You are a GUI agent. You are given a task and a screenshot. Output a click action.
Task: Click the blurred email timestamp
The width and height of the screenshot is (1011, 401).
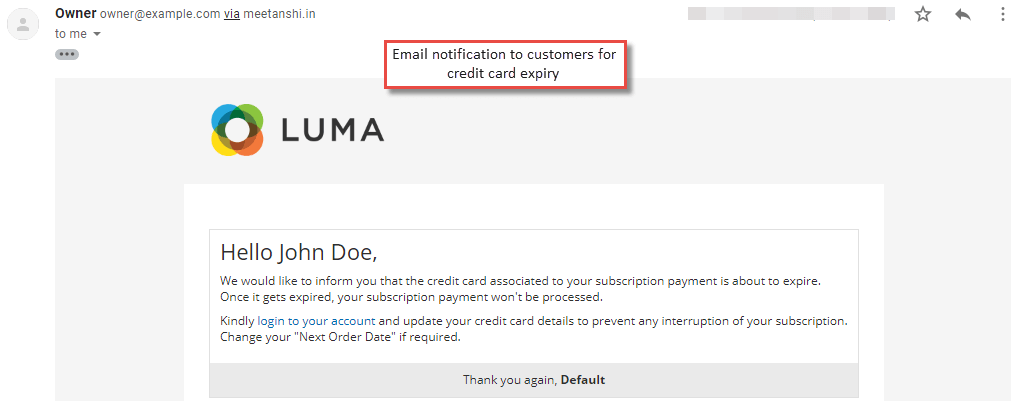coord(792,14)
